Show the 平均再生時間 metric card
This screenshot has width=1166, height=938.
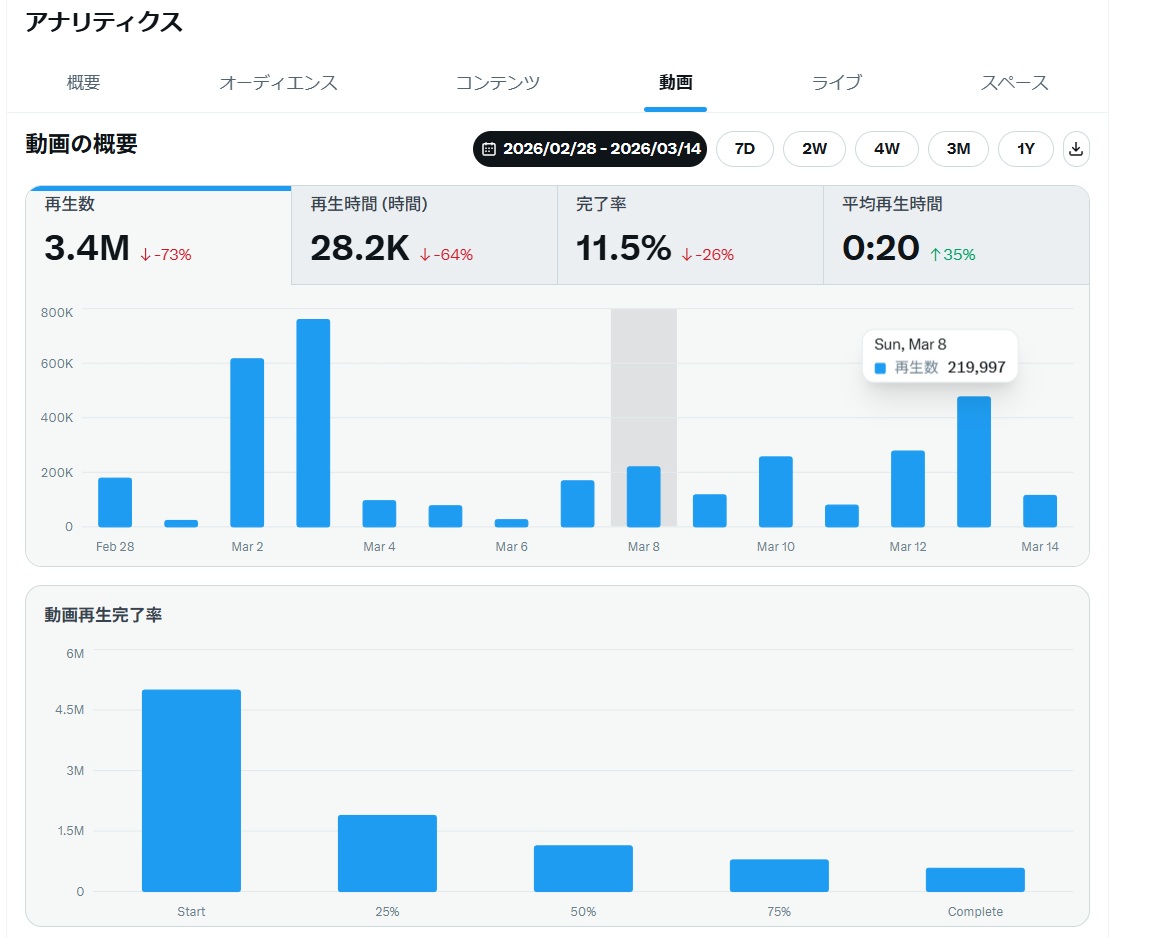(955, 235)
